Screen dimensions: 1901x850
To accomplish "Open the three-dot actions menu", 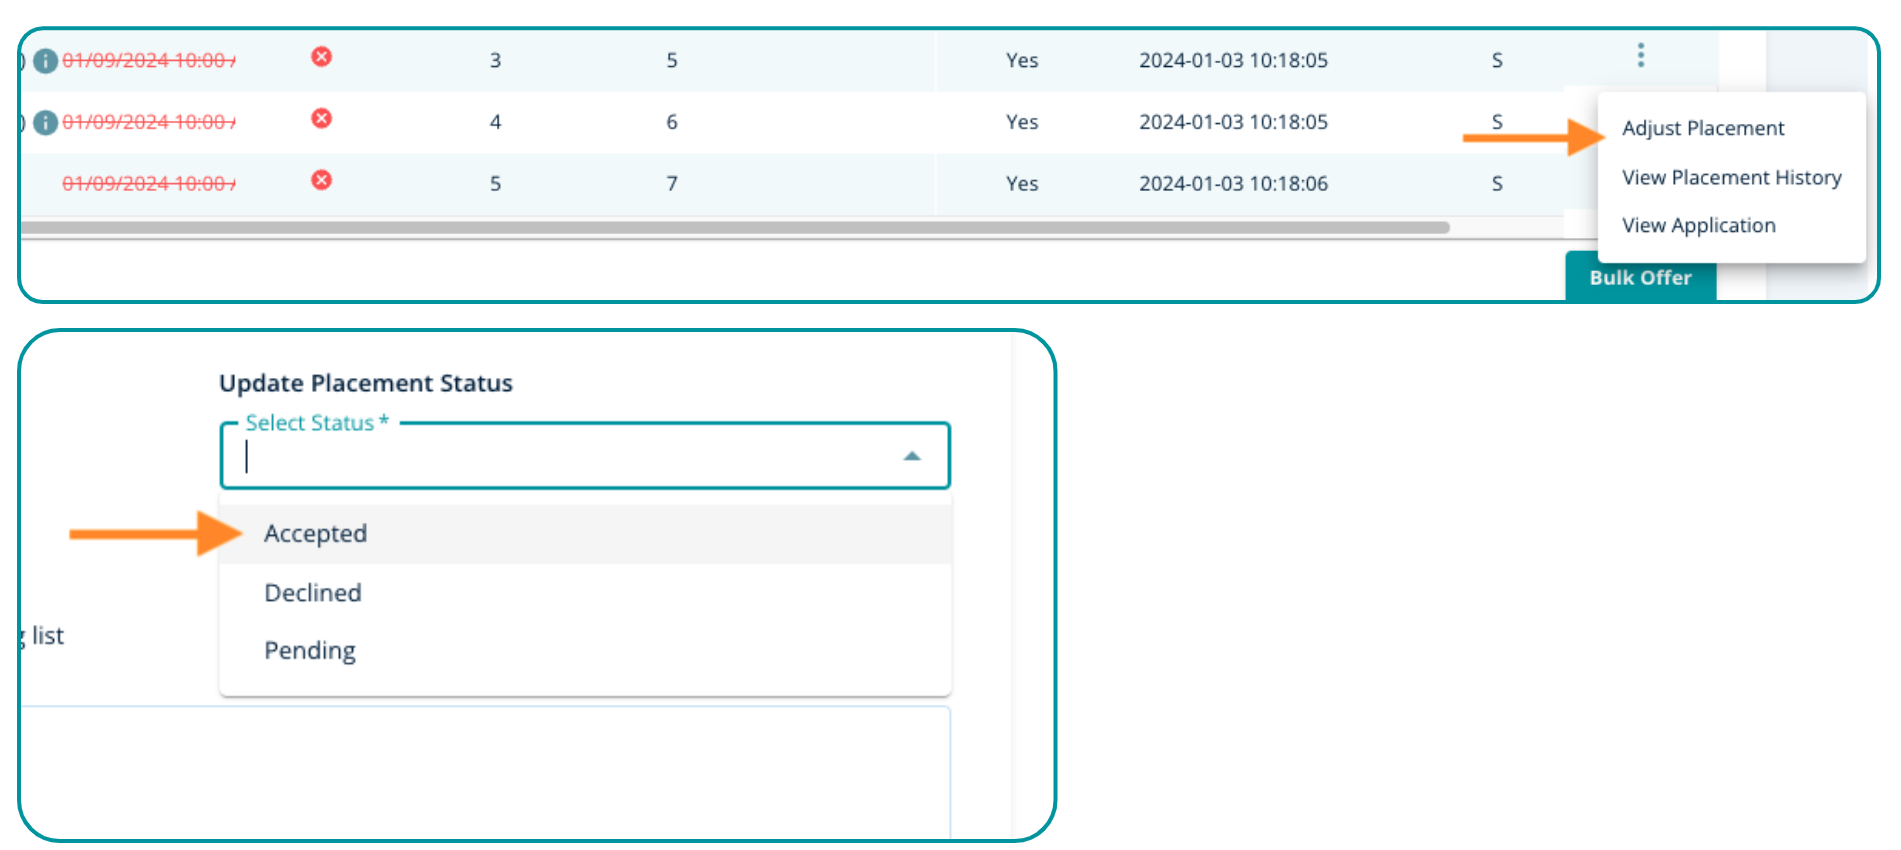I will pos(1640,55).
